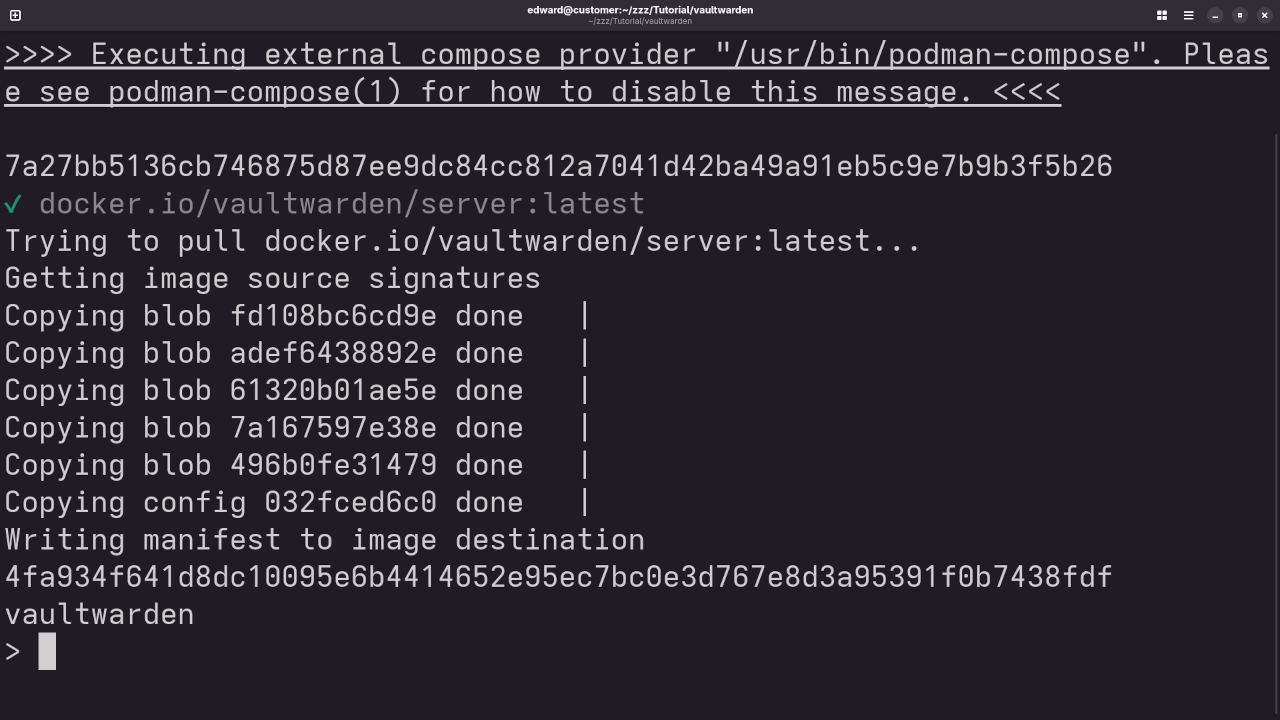Screen dimensions: 1280x720
Task: Click the hash starting with 4fa934f641d8
Action: (x=558, y=577)
